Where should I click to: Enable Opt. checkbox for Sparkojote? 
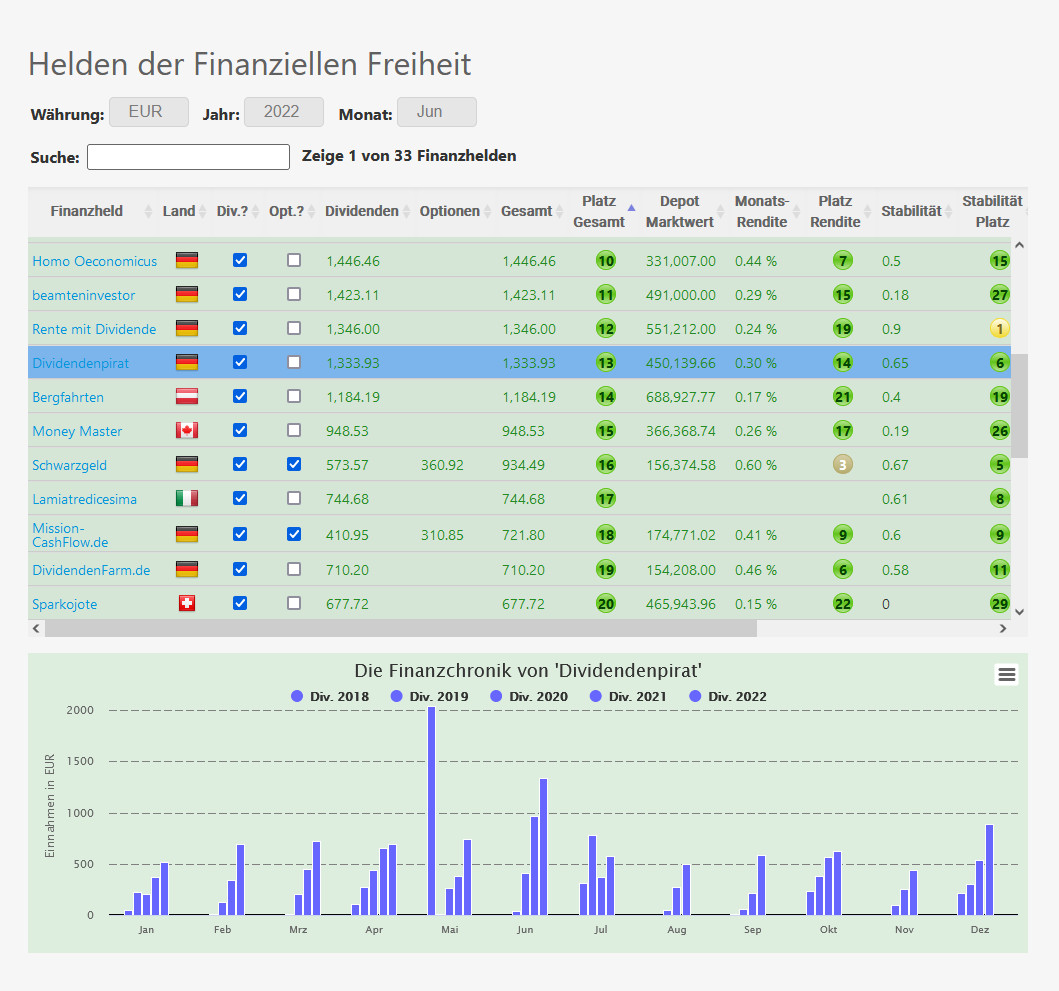click(x=294, y=603)
